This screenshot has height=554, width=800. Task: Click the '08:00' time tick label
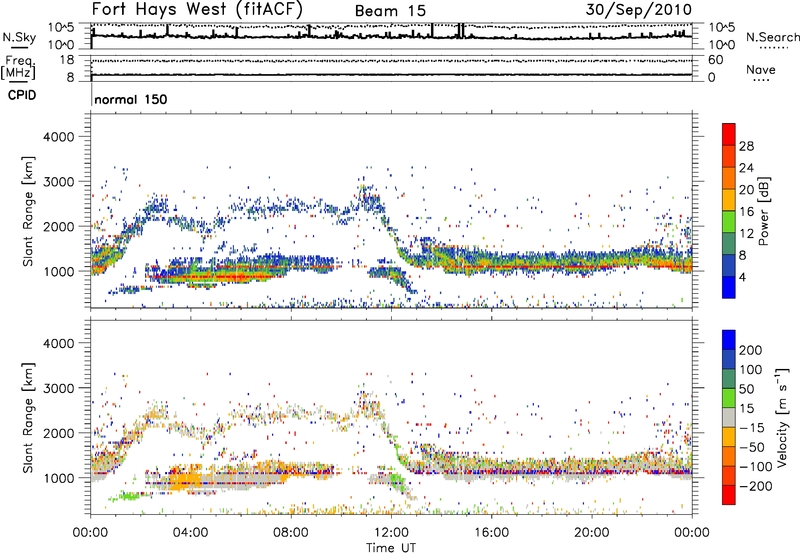coord(291,533)
